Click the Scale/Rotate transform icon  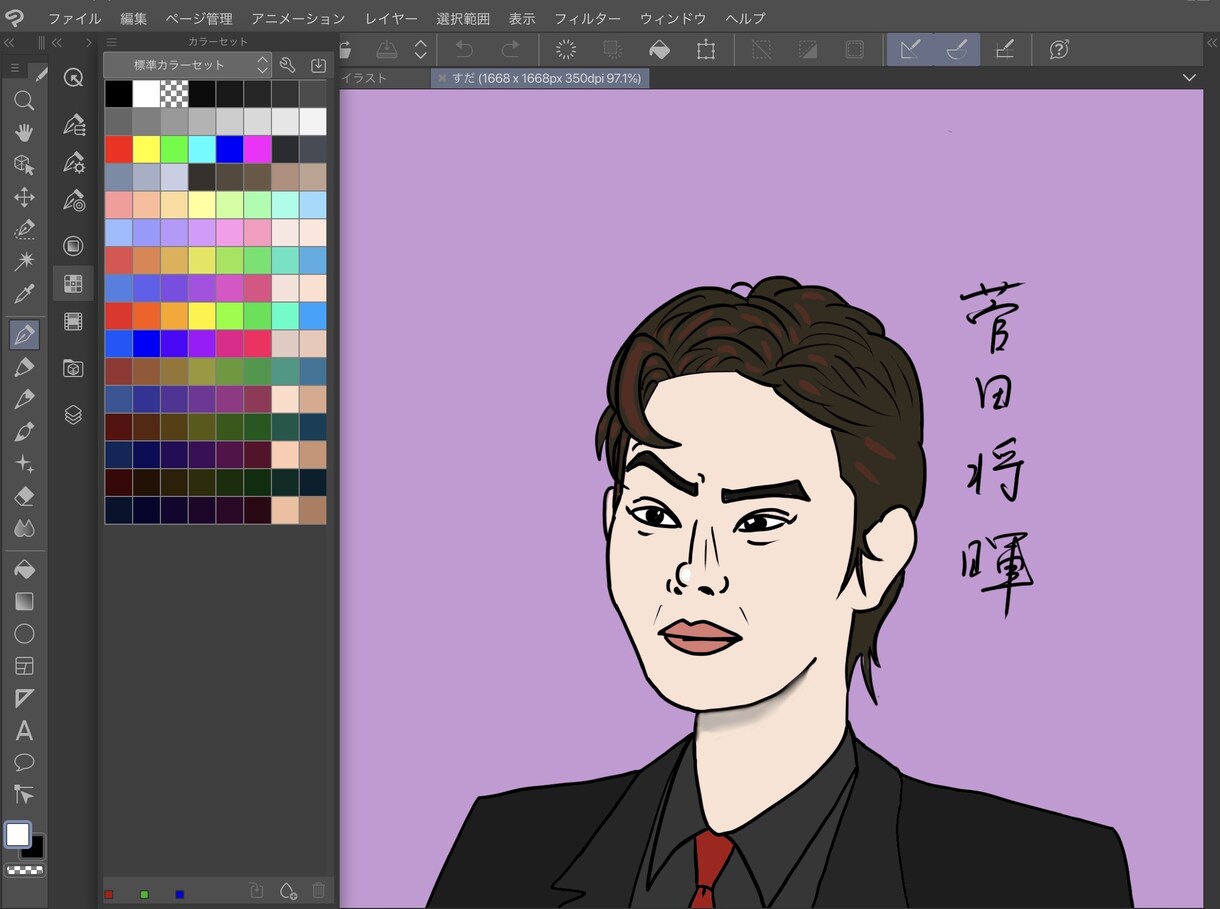coord(706,49)
